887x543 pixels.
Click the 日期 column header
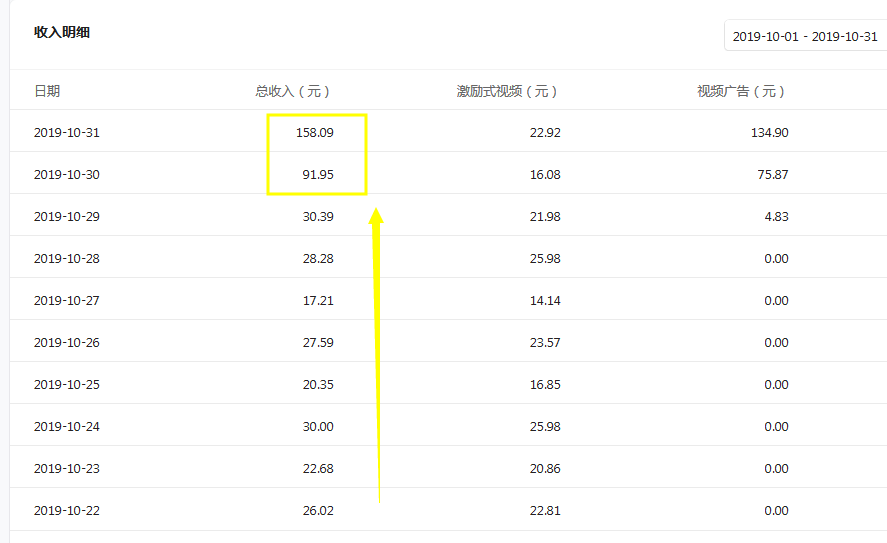pyautogui.click(x=47, y=91)
